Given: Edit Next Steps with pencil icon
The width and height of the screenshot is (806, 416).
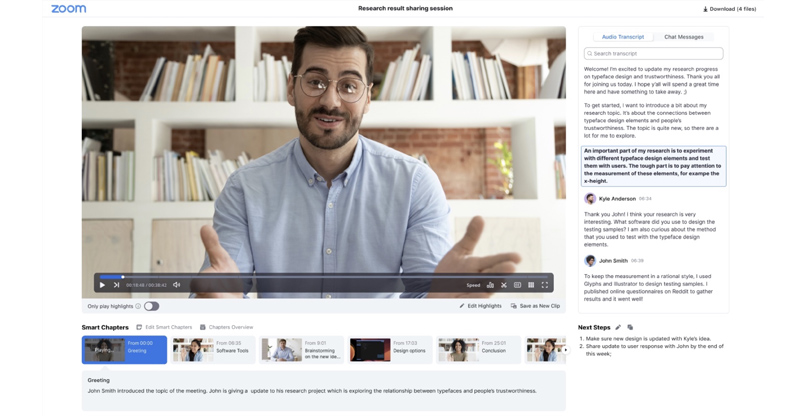Looking at the screenshot, I should pos(618,327).
